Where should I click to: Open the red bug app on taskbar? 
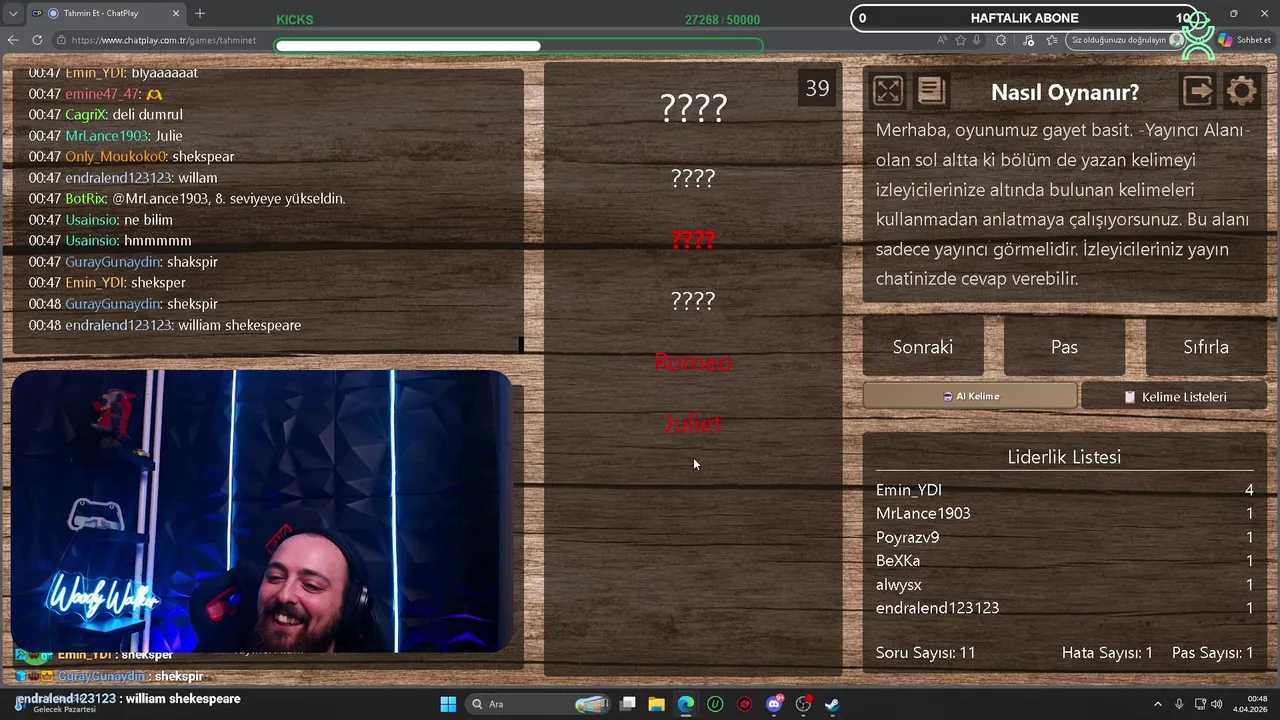[x=744, y=704]
